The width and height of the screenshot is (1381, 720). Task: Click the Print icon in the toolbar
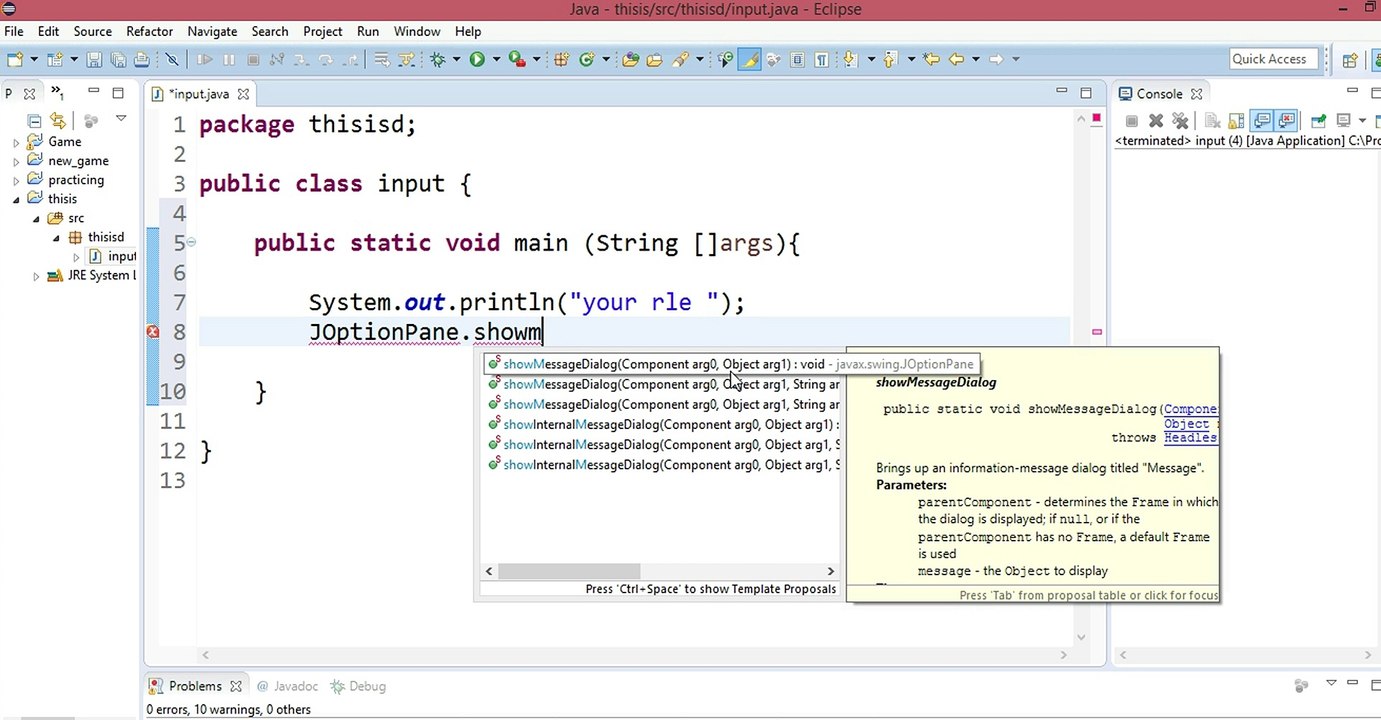tap(142, 59)
